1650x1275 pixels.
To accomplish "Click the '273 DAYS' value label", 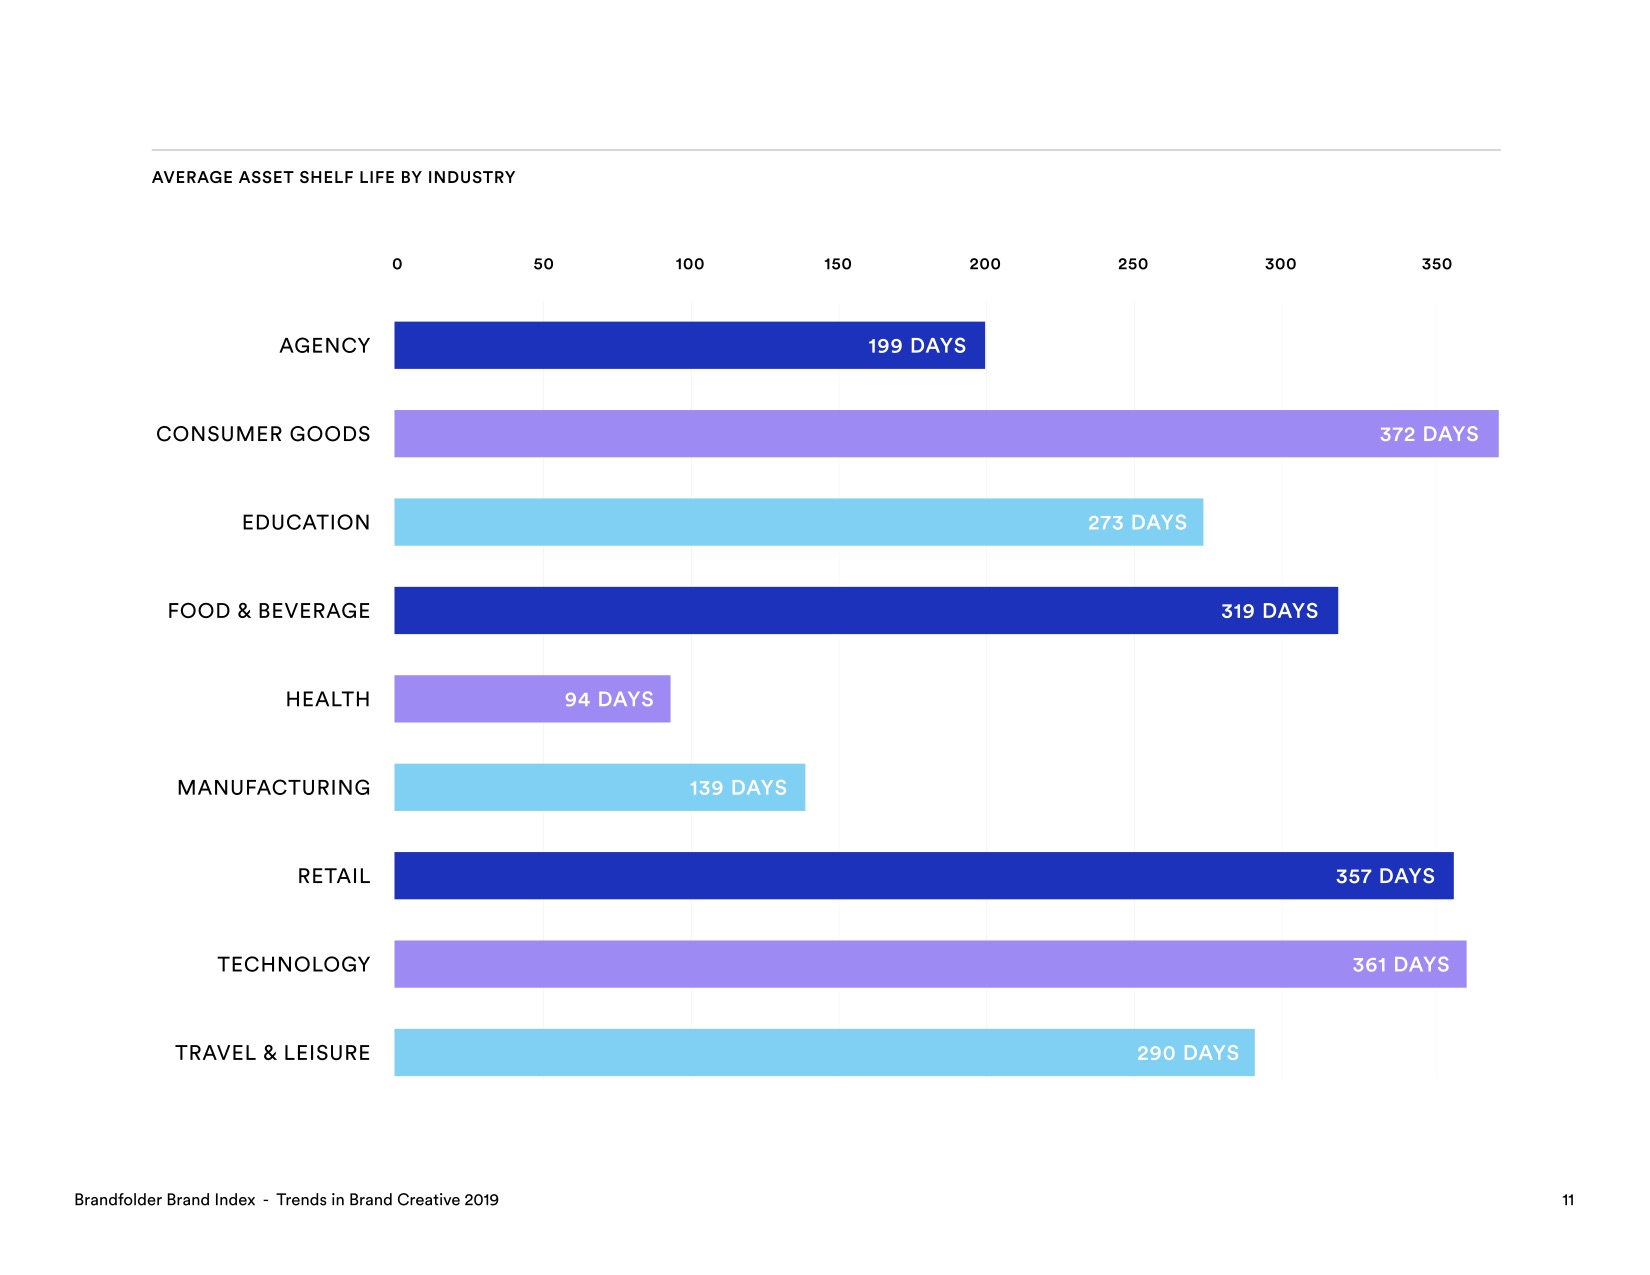I will pos(1138,523).
